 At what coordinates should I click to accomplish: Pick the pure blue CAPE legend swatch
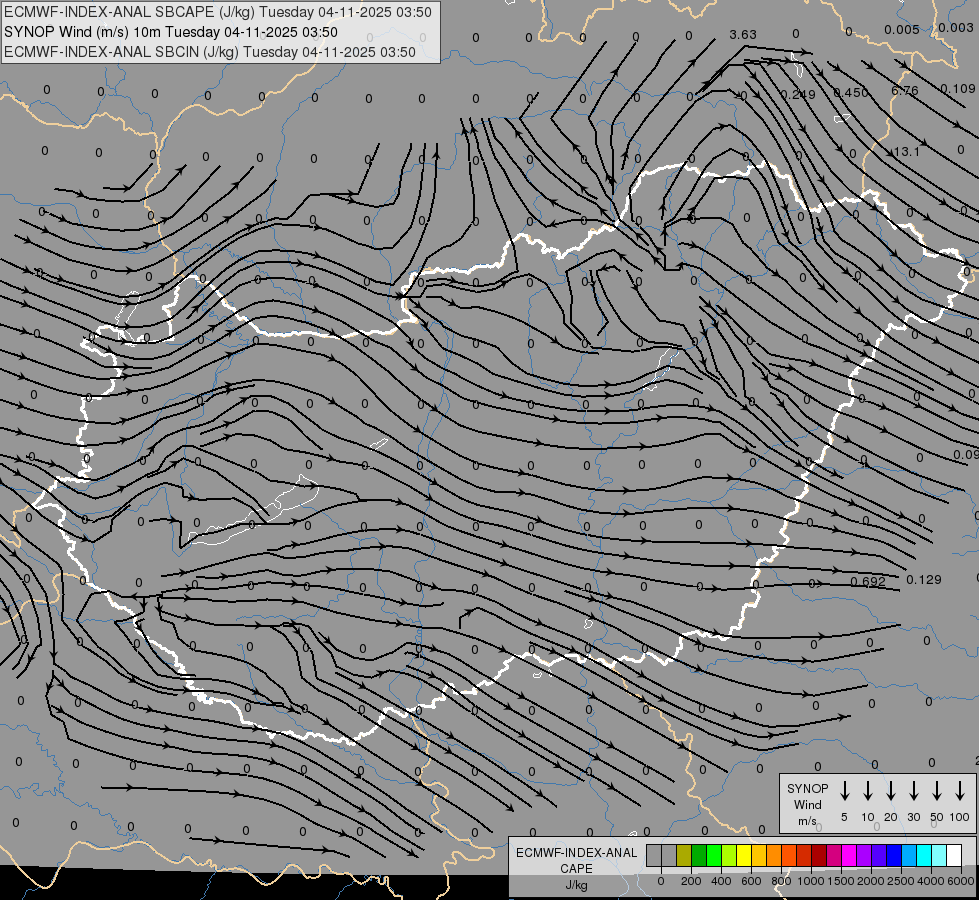(894, 856)
